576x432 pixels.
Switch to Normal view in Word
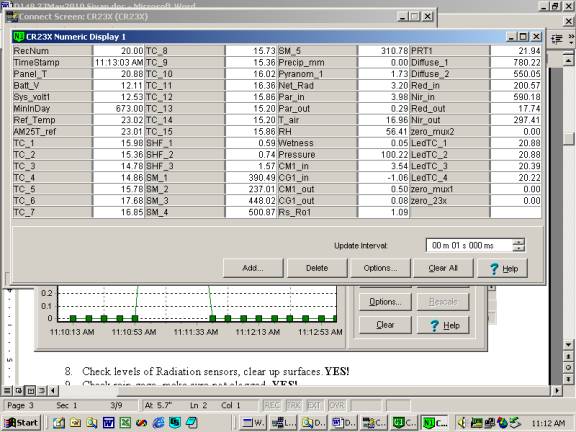coord(7,390)
